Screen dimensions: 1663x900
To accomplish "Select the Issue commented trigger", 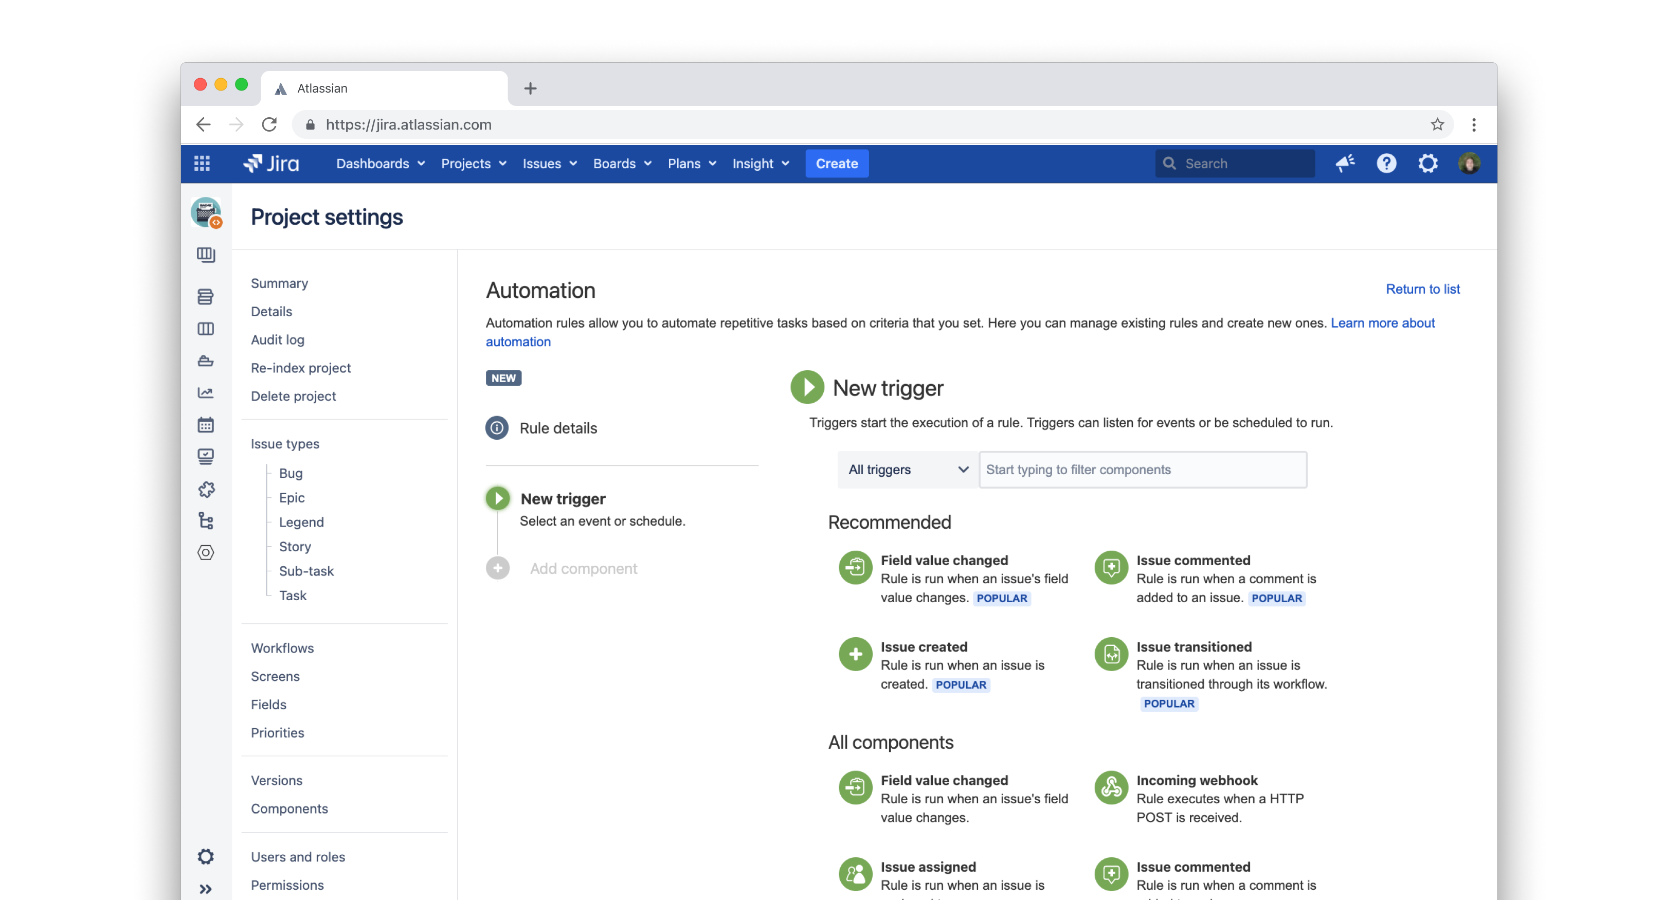I will (x=1193, y=560).
